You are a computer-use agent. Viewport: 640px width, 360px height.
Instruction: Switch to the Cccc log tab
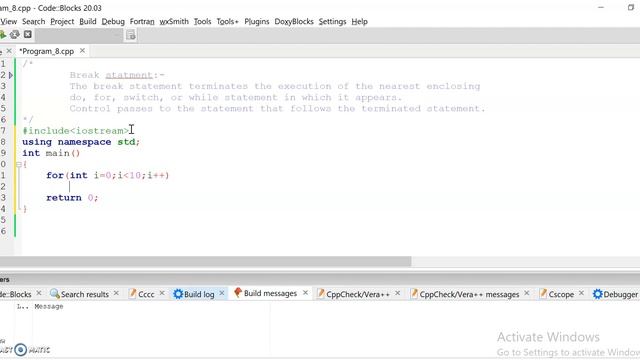coord(142,294)
